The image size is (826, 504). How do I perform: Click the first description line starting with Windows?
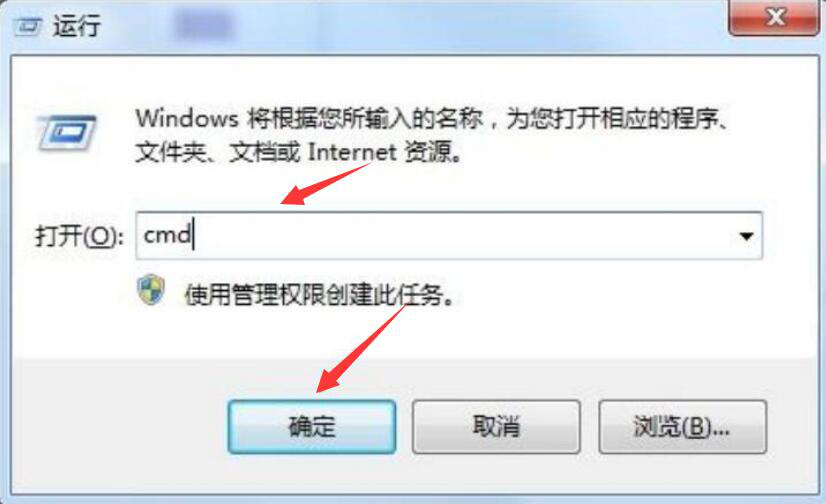(433, 118)
